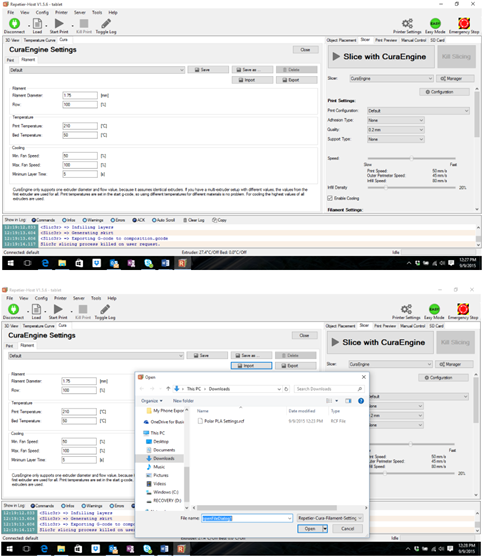Switch to Manual Control tab in upper window
This screenshot has width=483, height=558.
pos(414,40)
